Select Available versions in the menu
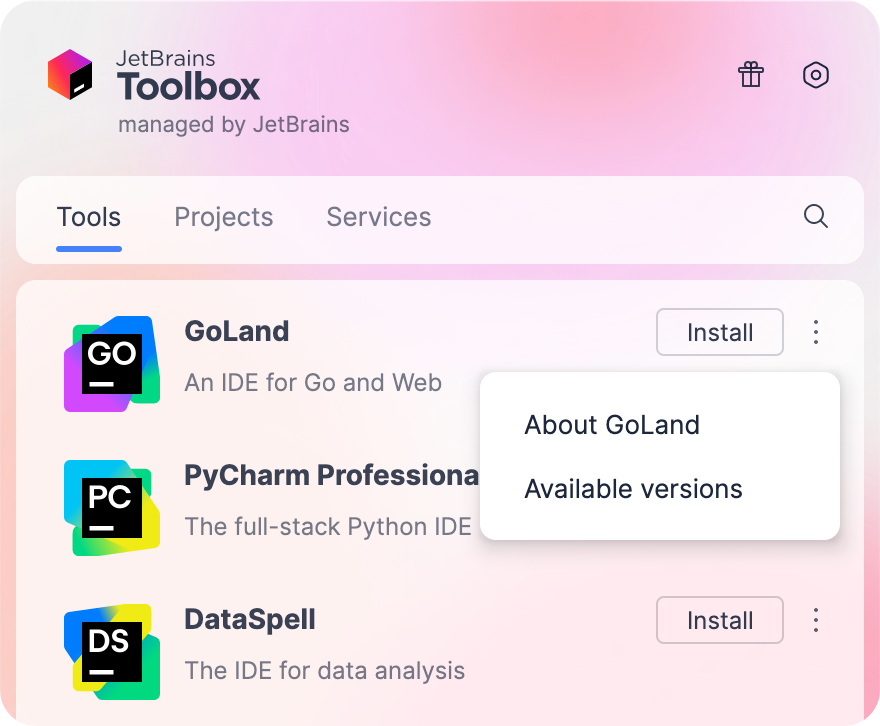880x726 pixels. click(x=633, y=488)
